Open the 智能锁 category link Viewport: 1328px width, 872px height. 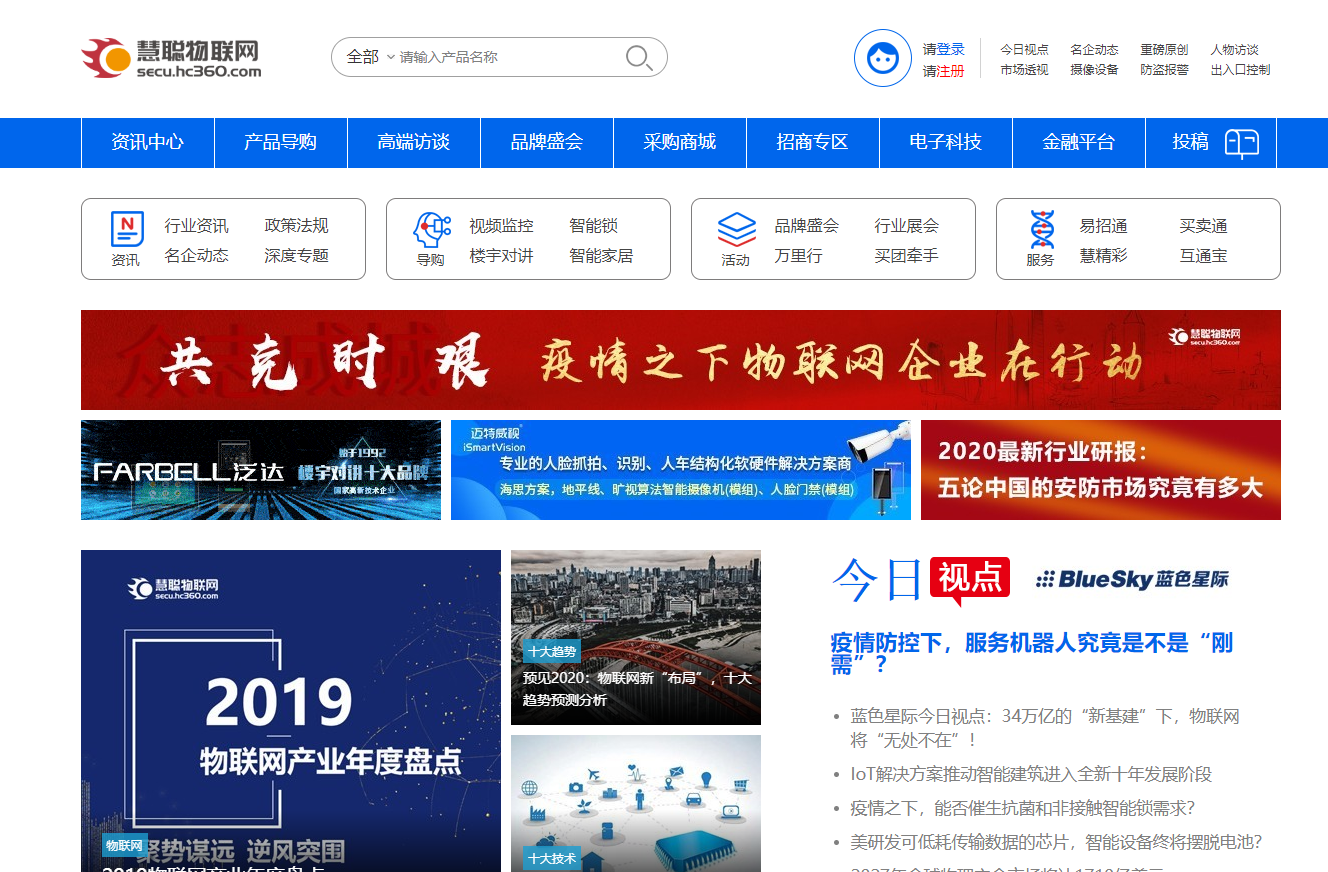click(594, 226)
